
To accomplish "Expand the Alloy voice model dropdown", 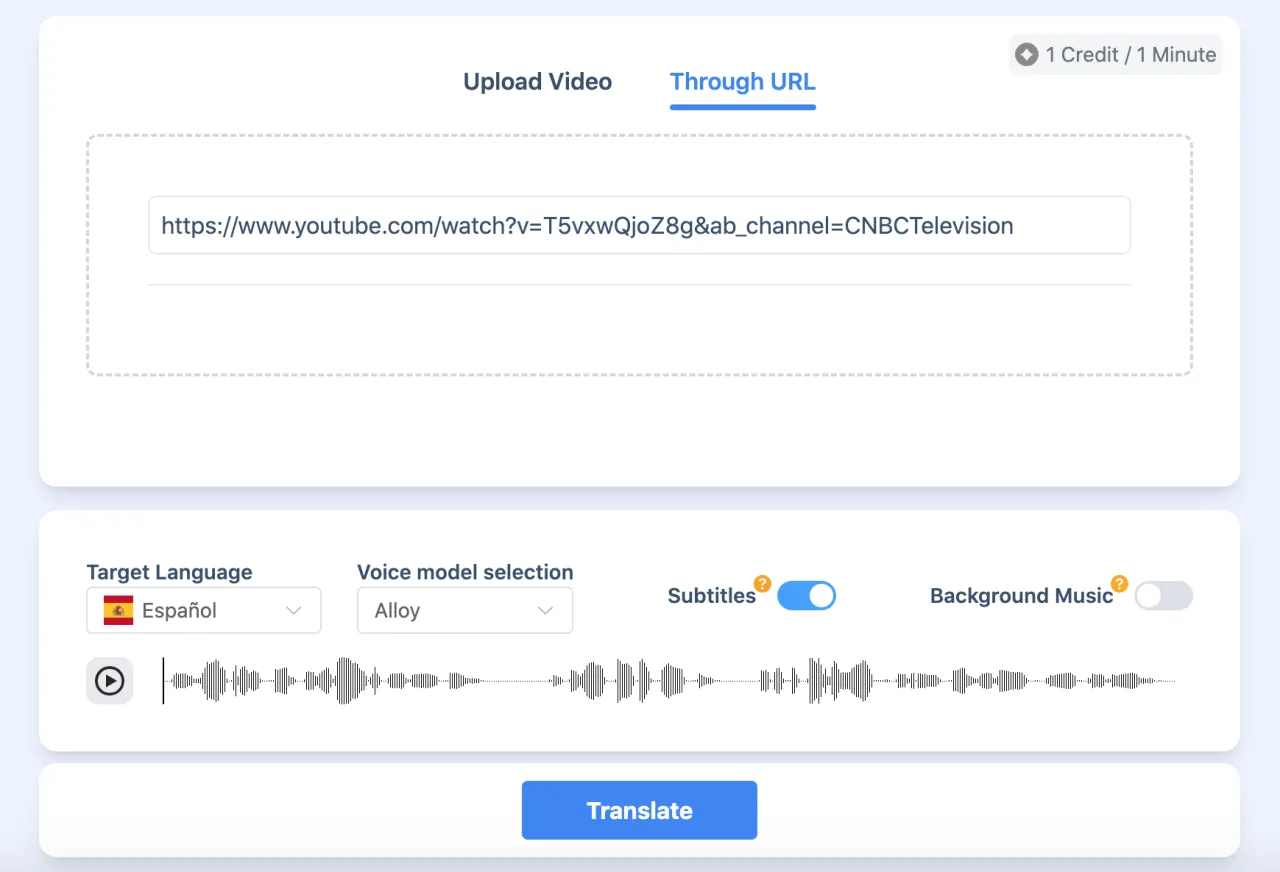I will pos(464,610).
